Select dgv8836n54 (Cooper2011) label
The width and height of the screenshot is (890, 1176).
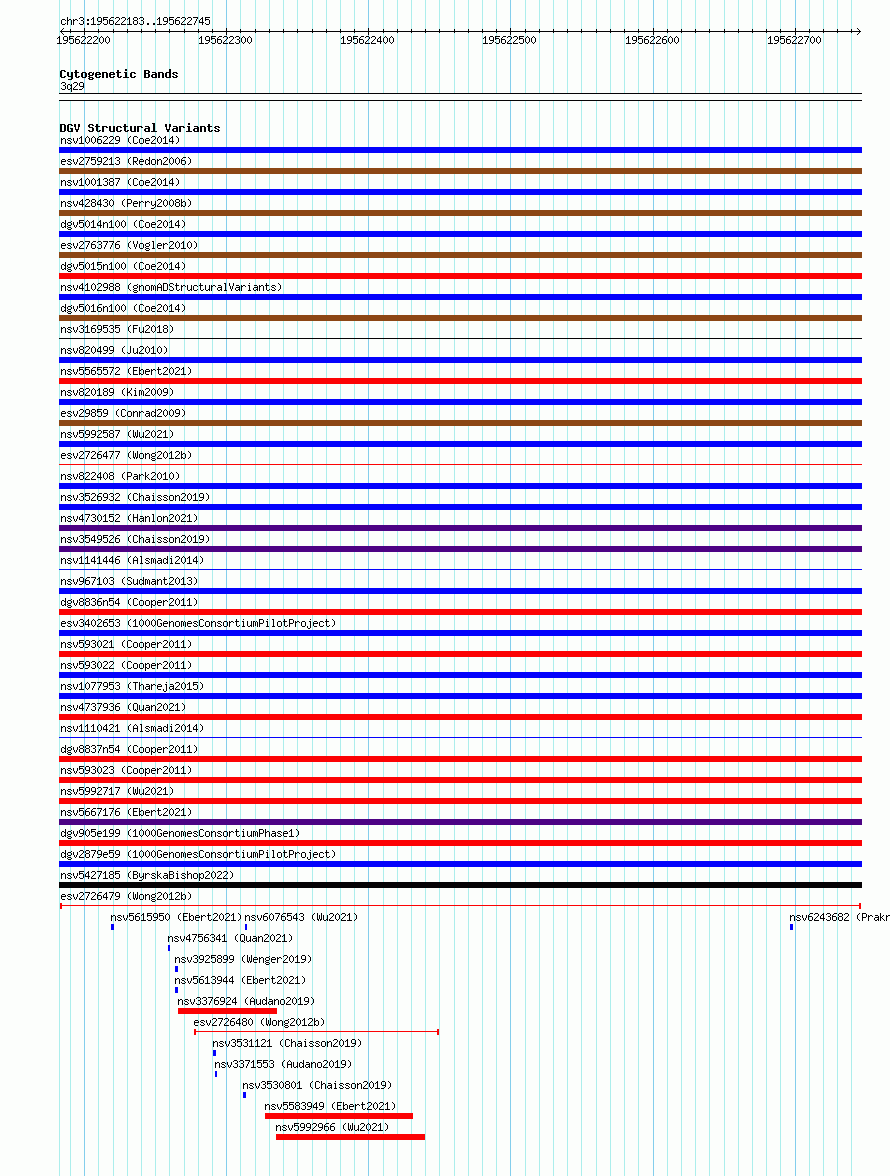coord(129,602)
